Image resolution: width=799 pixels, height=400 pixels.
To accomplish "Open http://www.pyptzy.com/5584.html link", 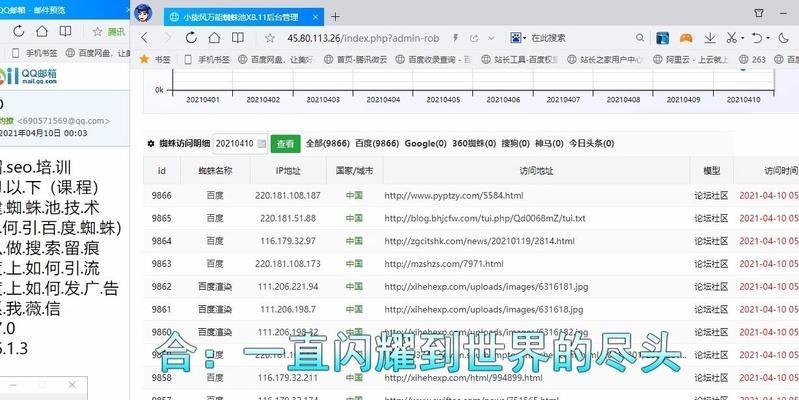I will [454, 196].
